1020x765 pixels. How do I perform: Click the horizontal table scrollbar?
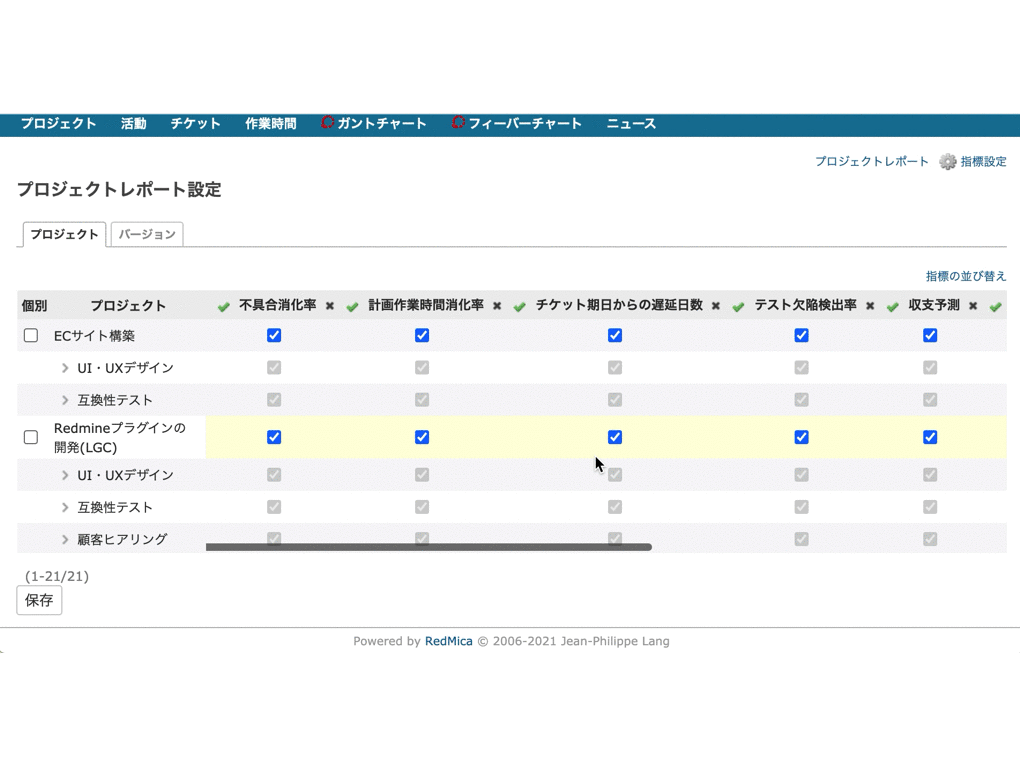pyautogui.click(x=429, y=547)
